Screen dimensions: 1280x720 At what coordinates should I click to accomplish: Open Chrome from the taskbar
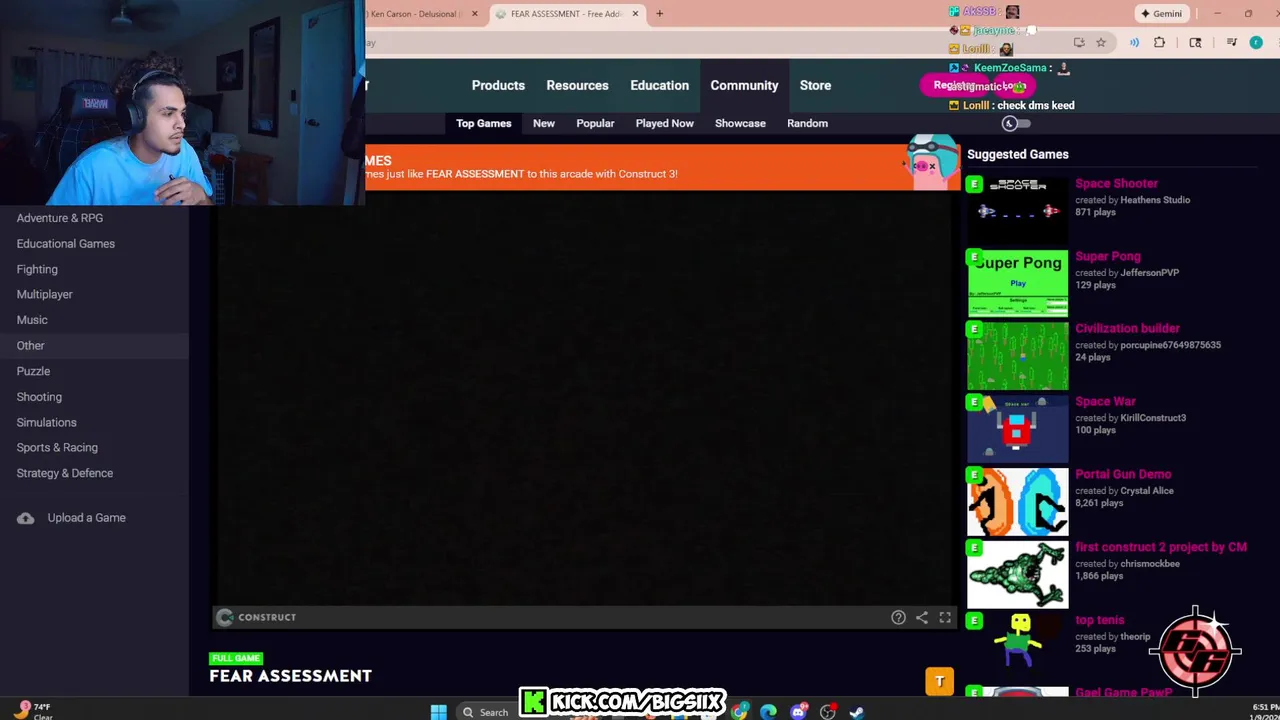pos(739,712)
